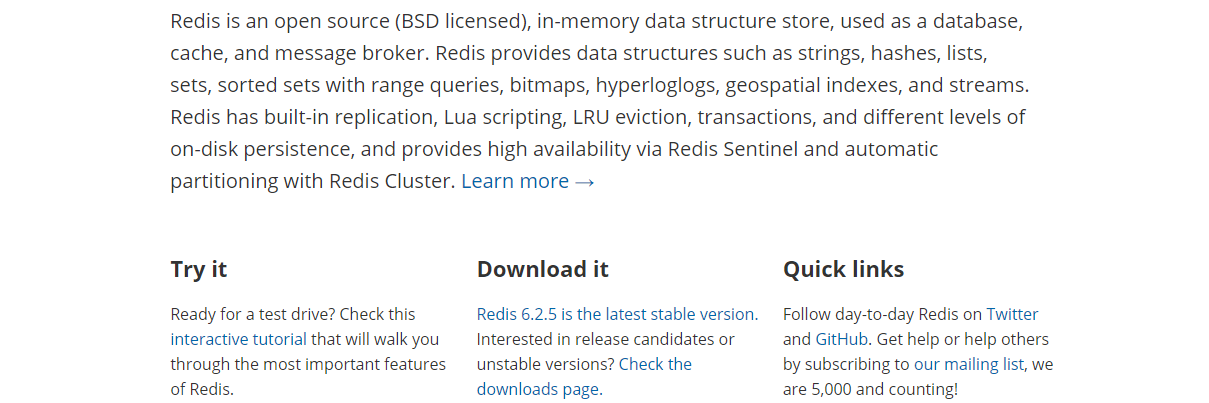Viewport: 1209px width, 403px height.
Task: Click the Redis 6.2.5 latest stable version link
Action: [616, 314]
